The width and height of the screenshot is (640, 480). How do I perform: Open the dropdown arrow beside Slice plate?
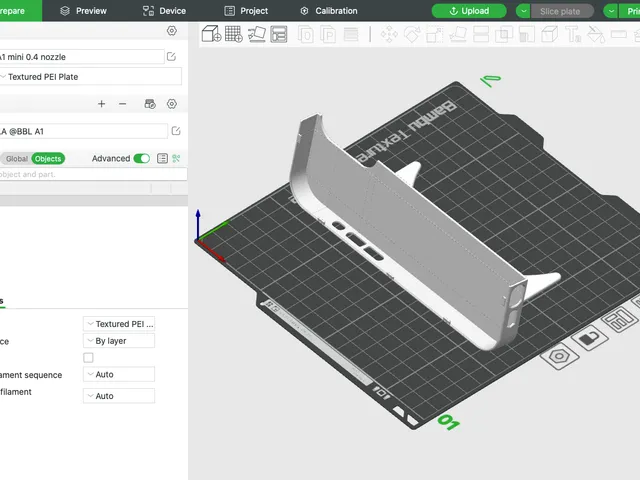(523, 11)
